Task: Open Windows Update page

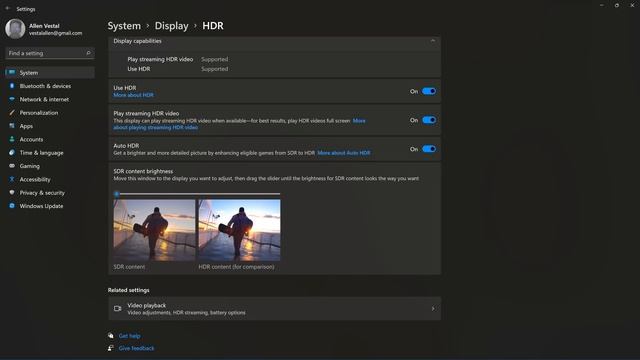Action: coord(50,206)
